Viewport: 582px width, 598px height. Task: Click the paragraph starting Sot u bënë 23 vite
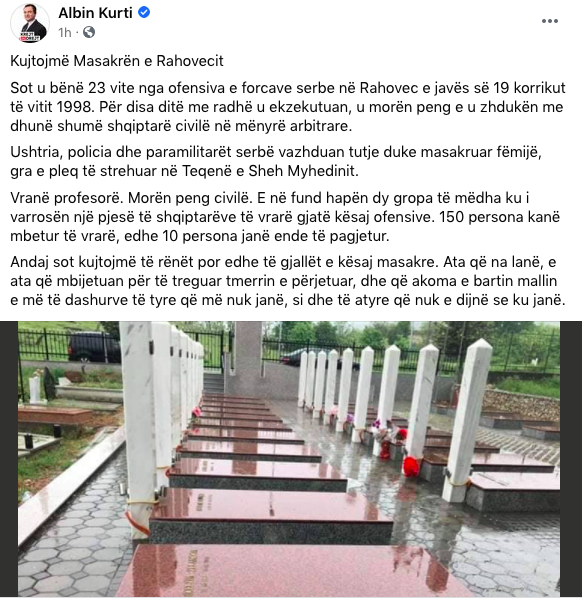288,107
